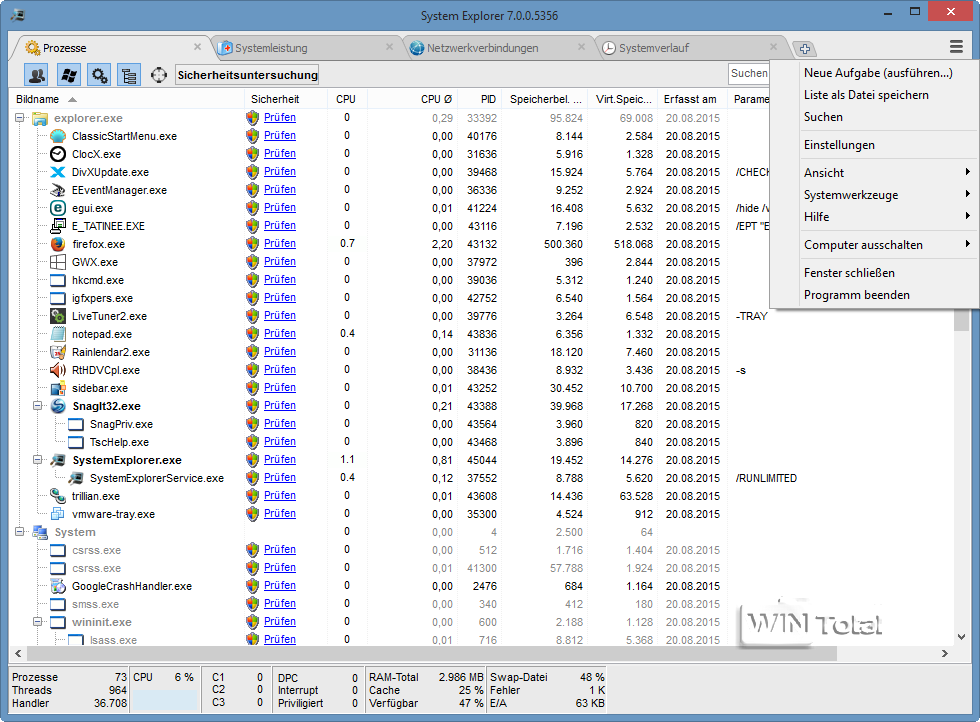Toggle the Windows system processes filter

69,75
